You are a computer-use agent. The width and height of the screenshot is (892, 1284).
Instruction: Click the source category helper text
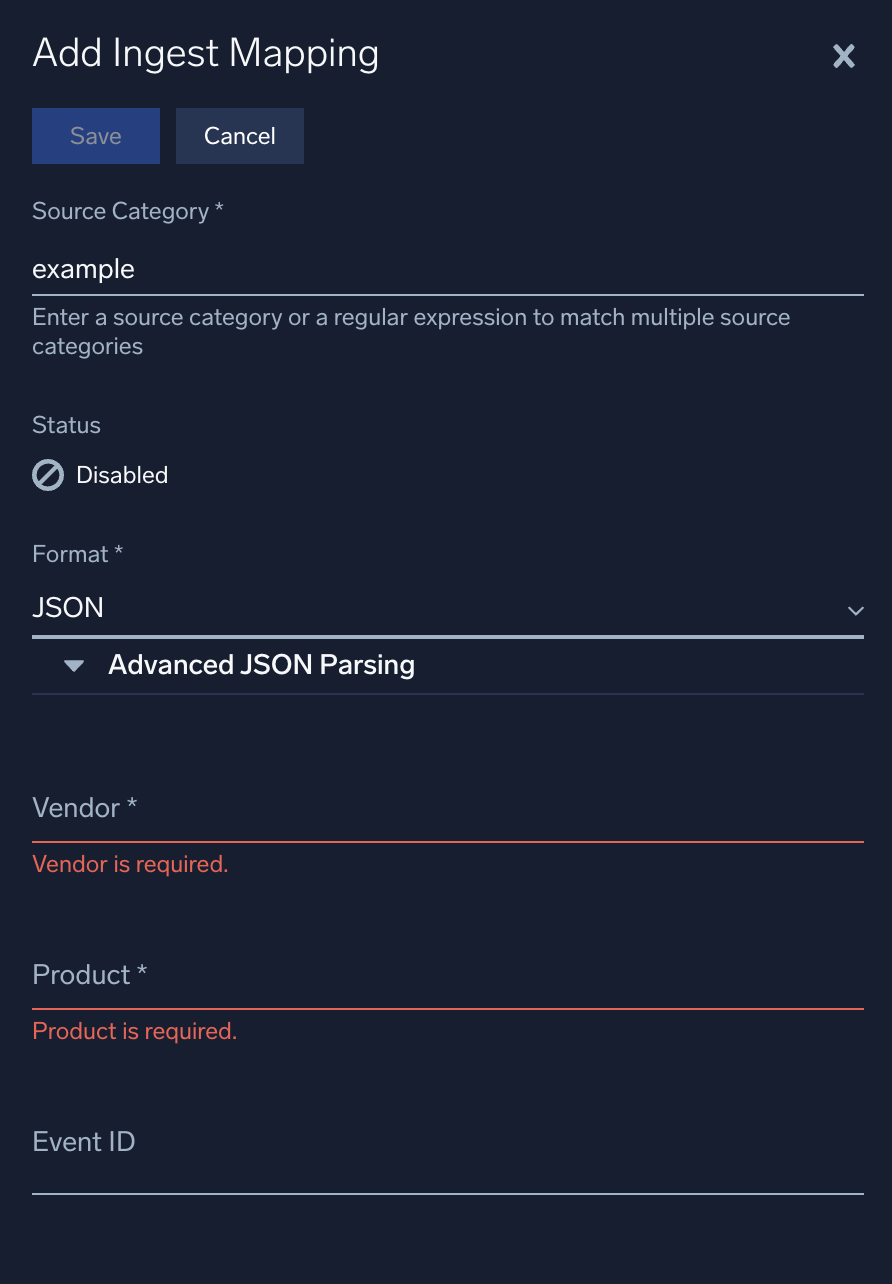click(x=410, y=331)
